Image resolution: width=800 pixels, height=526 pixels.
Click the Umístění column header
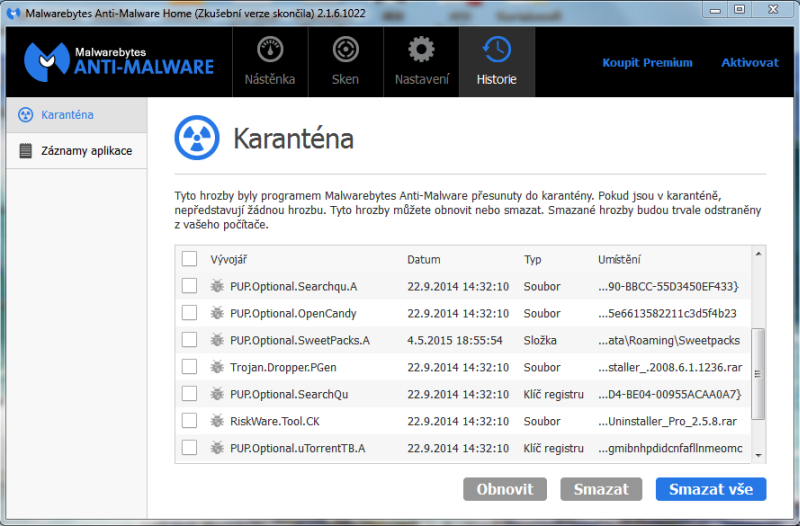point(619,260)
